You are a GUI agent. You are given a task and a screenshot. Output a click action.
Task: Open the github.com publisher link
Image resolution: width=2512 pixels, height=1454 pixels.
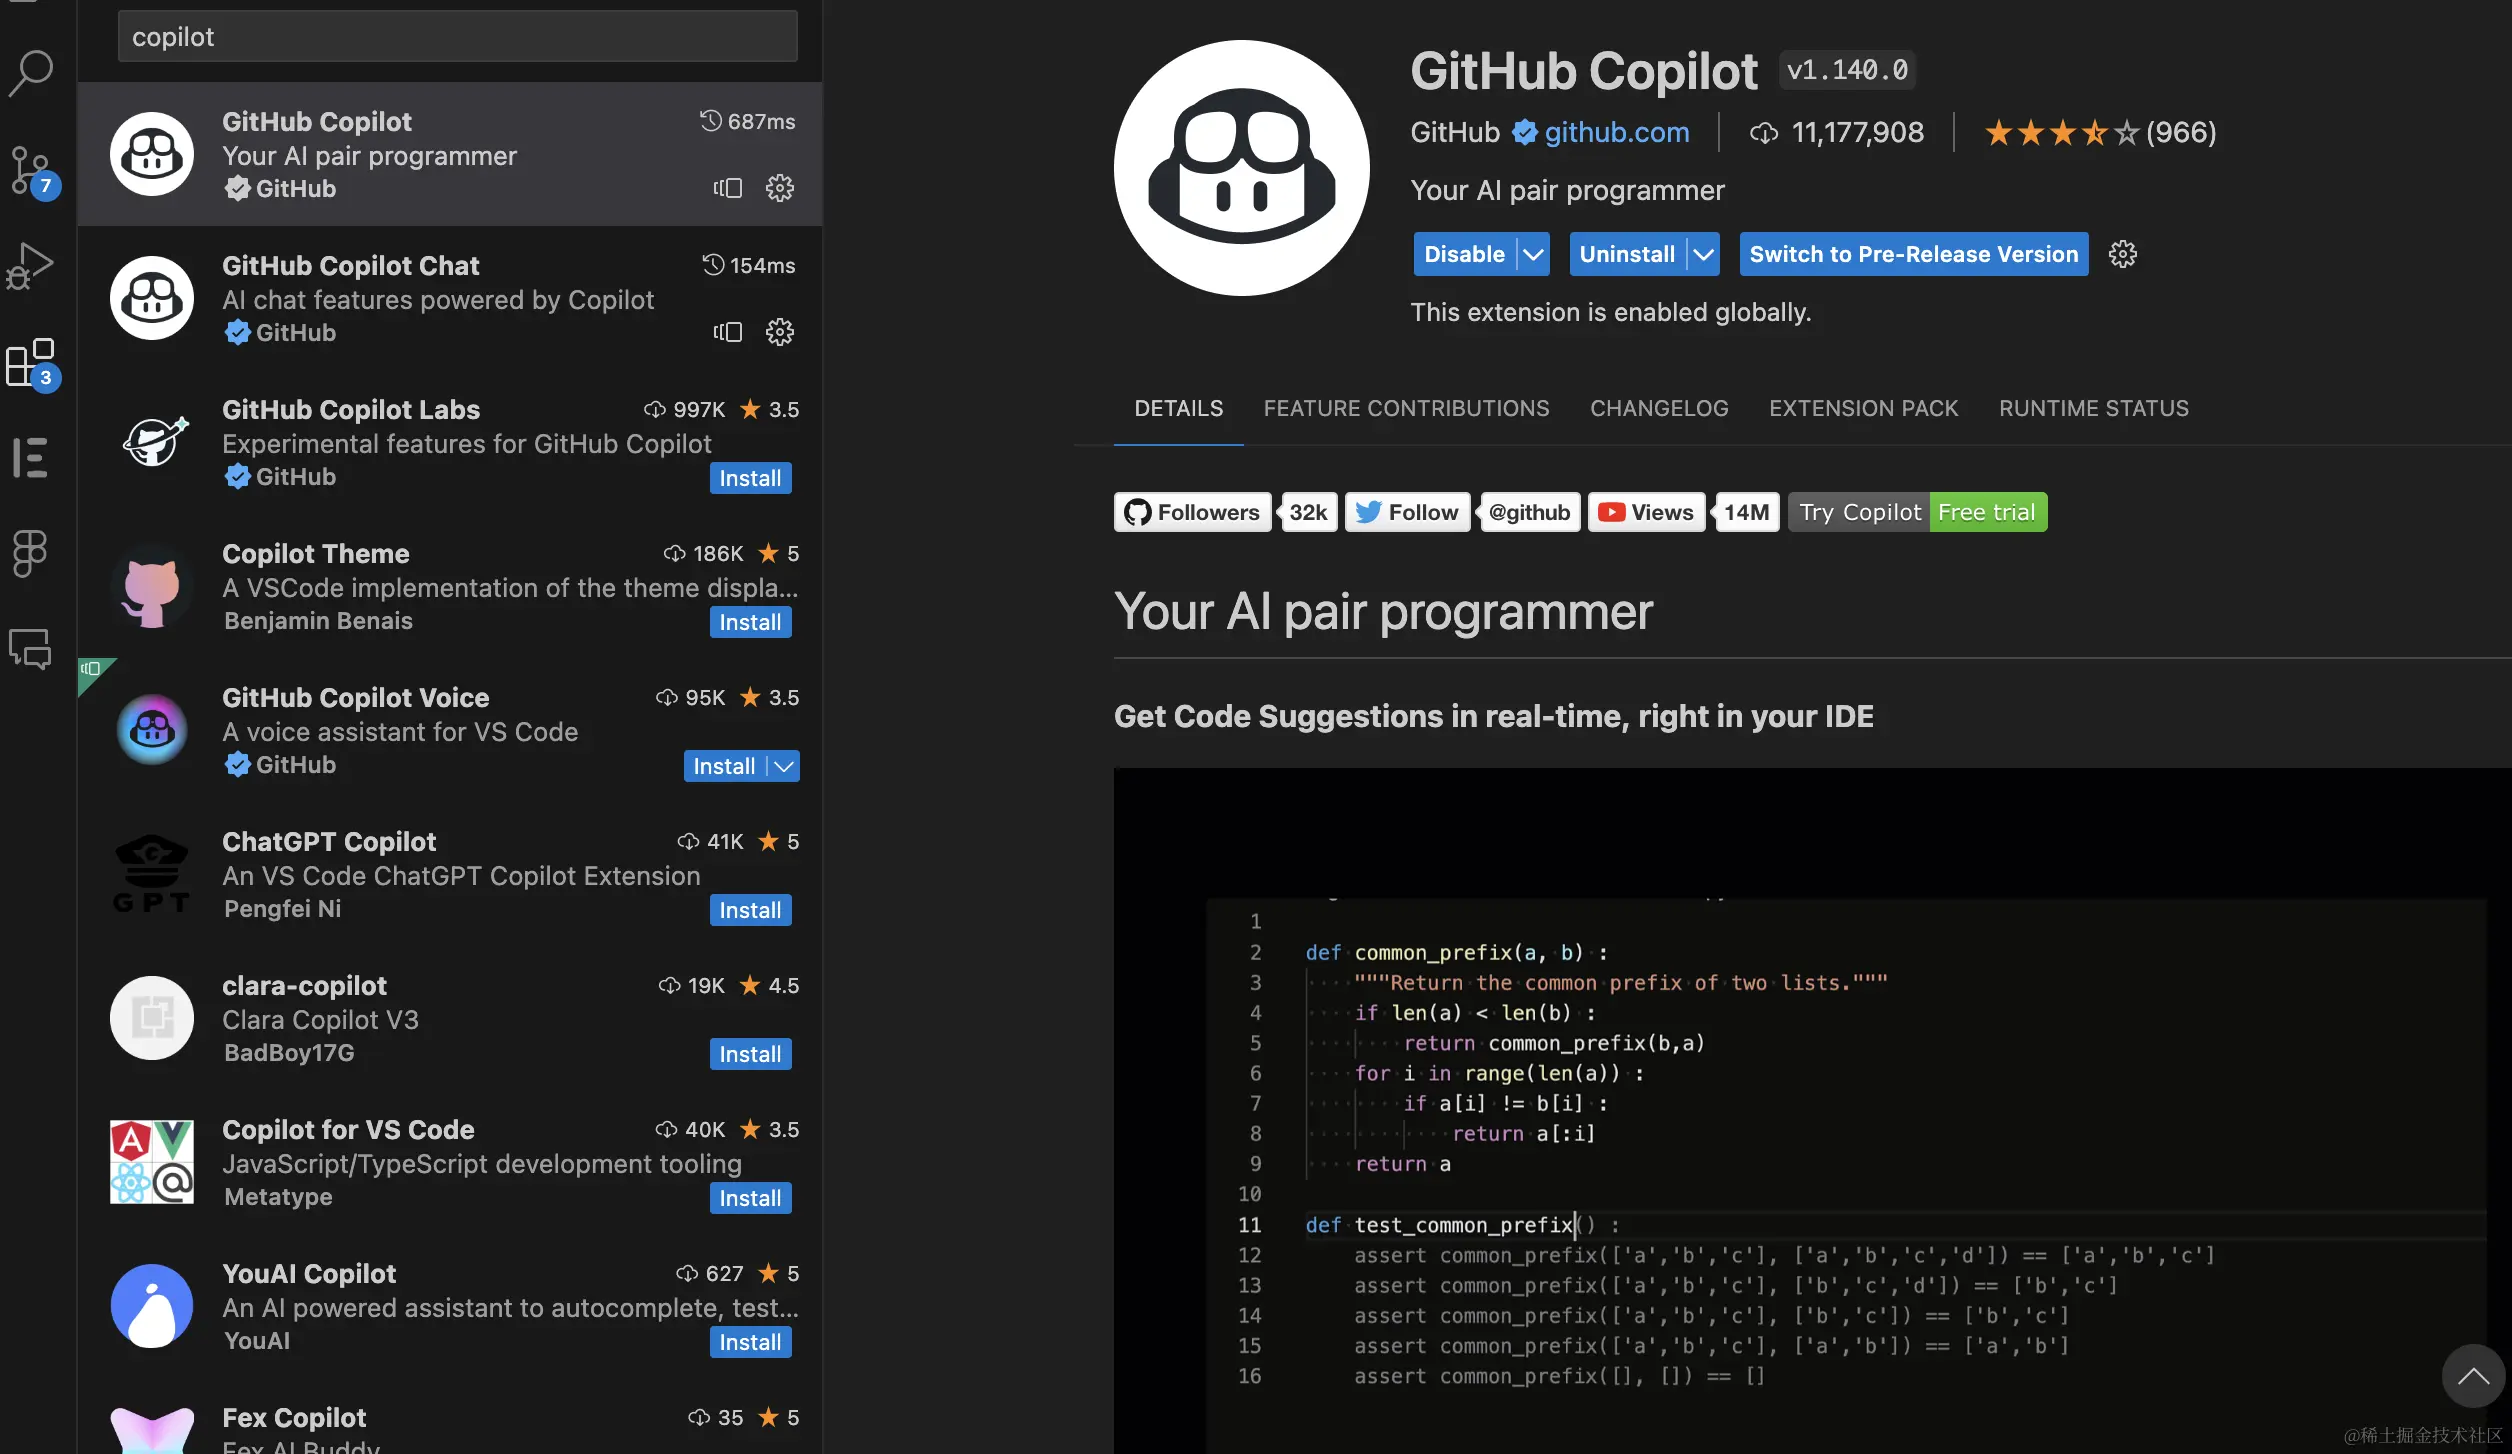1616,132
